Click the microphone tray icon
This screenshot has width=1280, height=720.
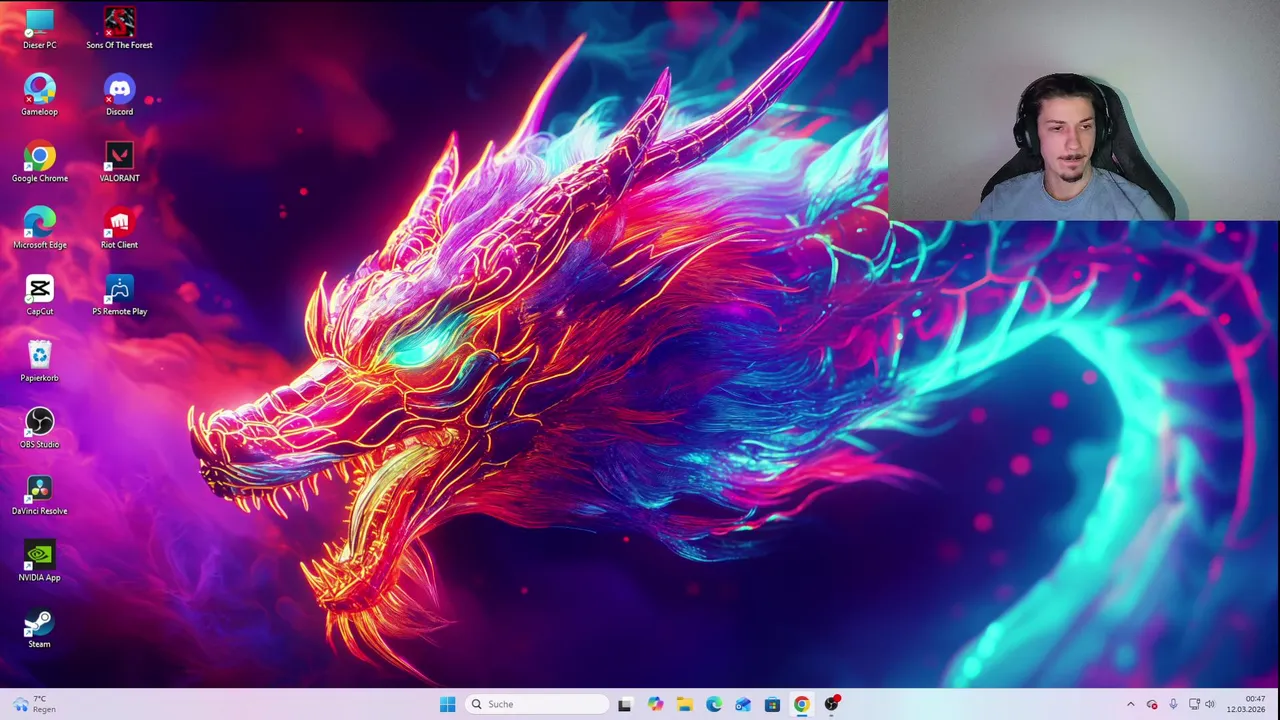point(1173,704)
